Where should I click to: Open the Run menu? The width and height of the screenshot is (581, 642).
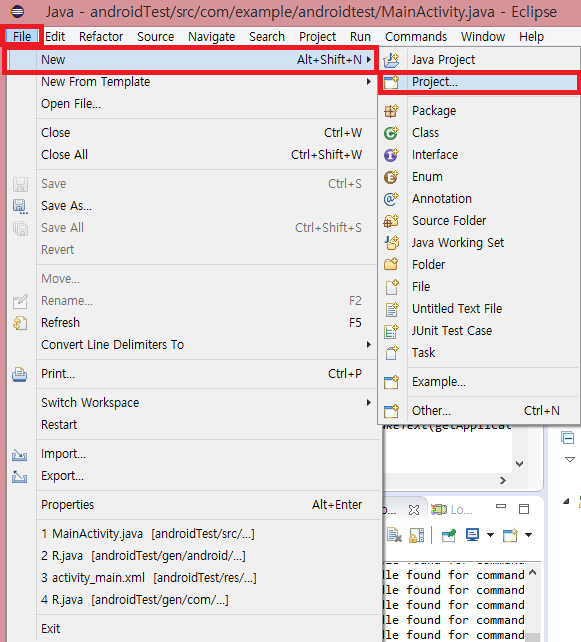click(x=360, y=37)
